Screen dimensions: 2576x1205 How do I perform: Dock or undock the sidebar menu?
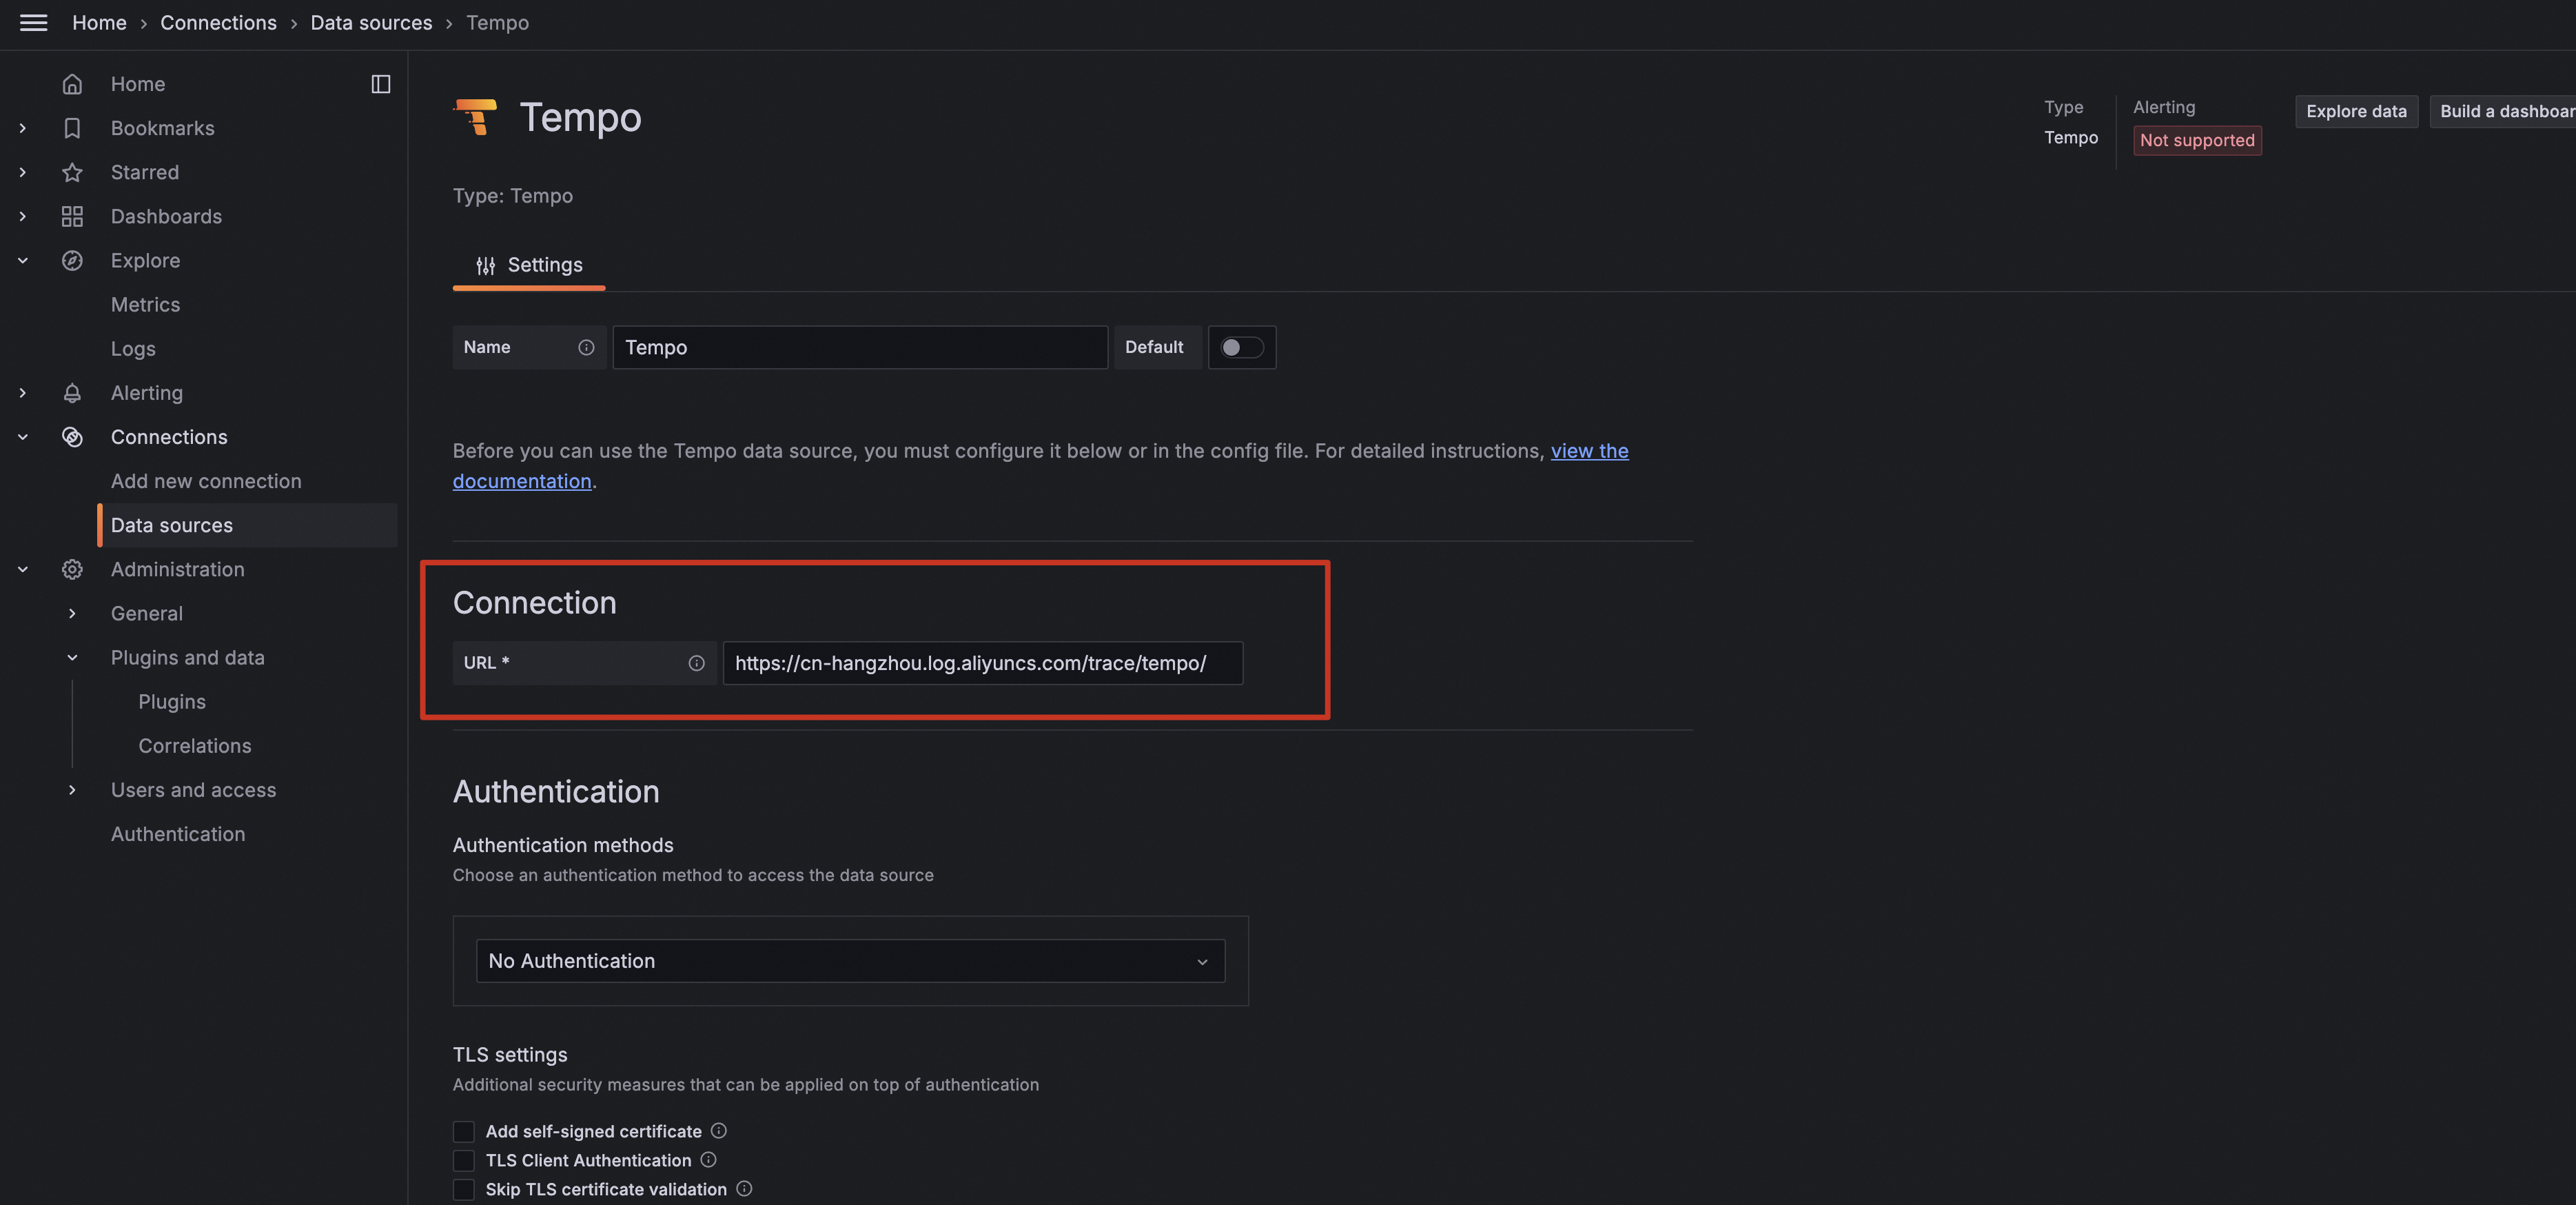[381, 84]
